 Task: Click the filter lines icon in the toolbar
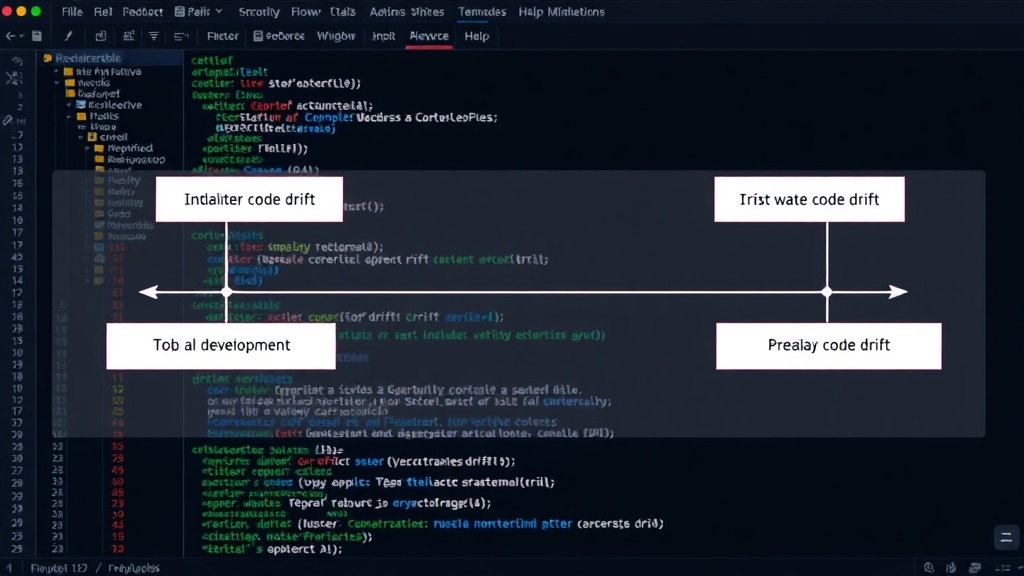coord(153,36)
